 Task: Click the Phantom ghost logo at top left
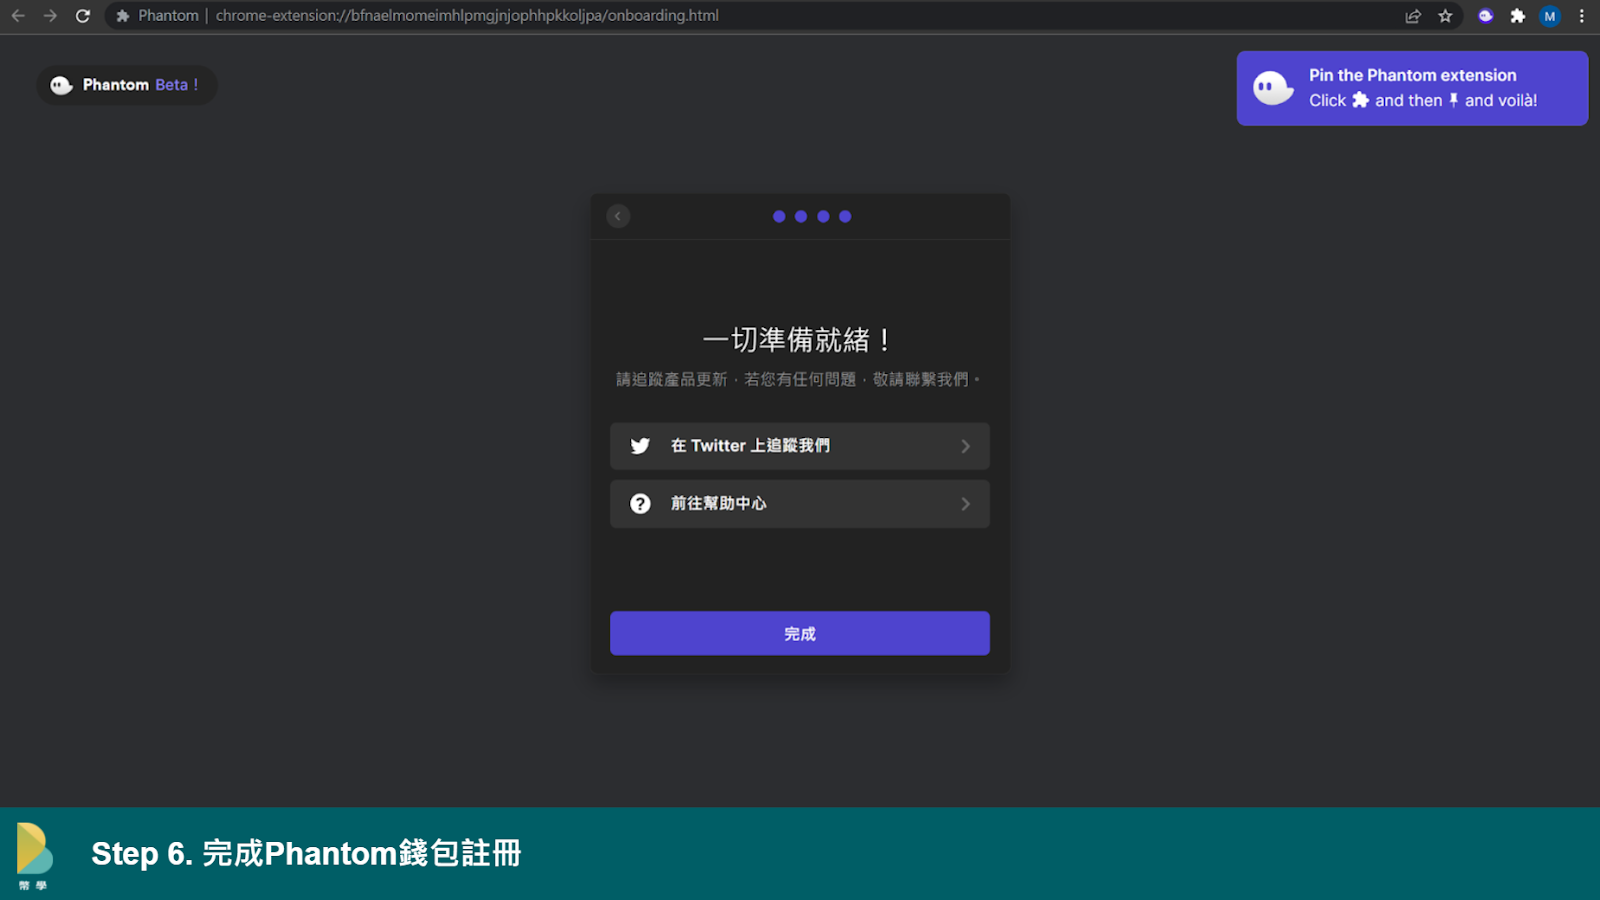click(x=61, y=85)
